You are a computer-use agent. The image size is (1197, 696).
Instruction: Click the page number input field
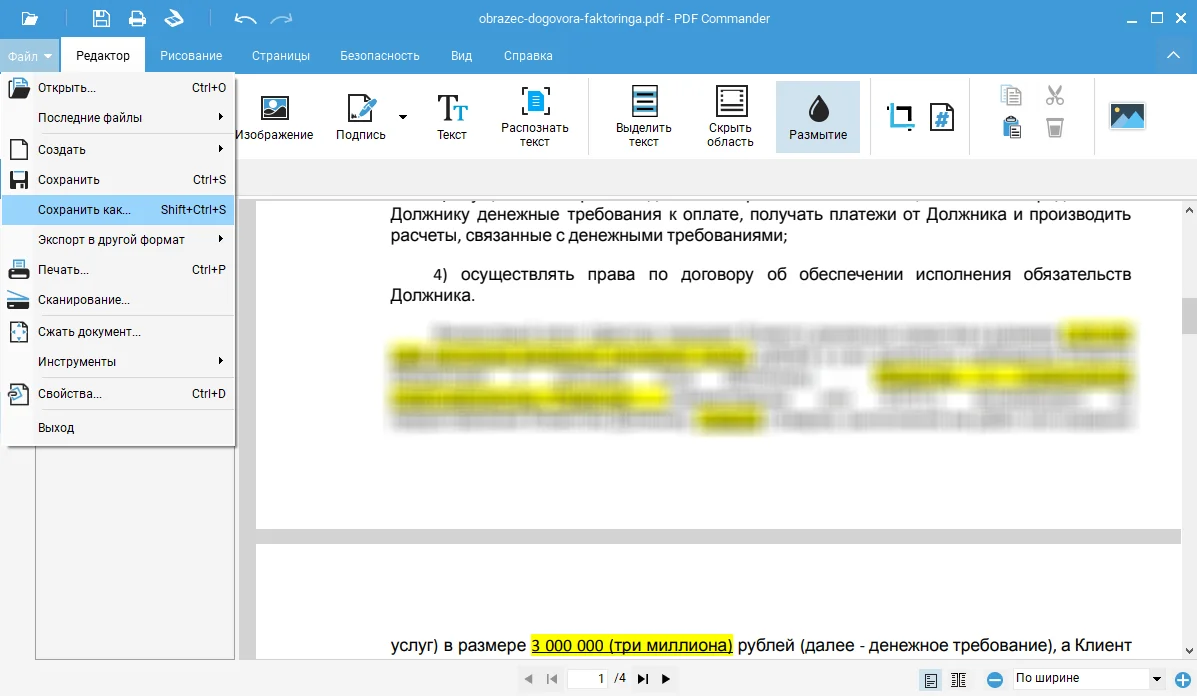click(x=588, y=679)
